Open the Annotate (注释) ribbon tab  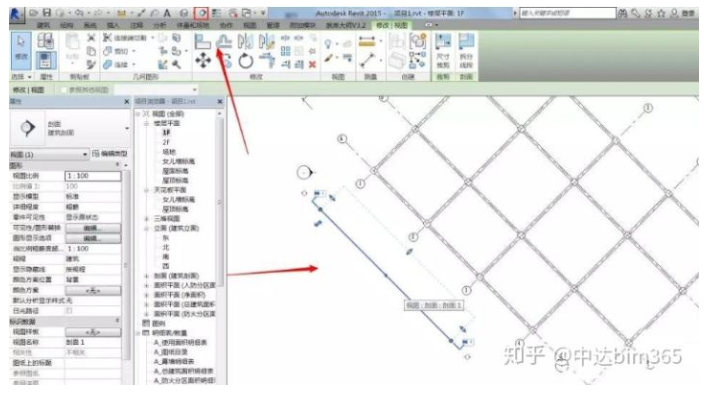[x=136, y=25]
